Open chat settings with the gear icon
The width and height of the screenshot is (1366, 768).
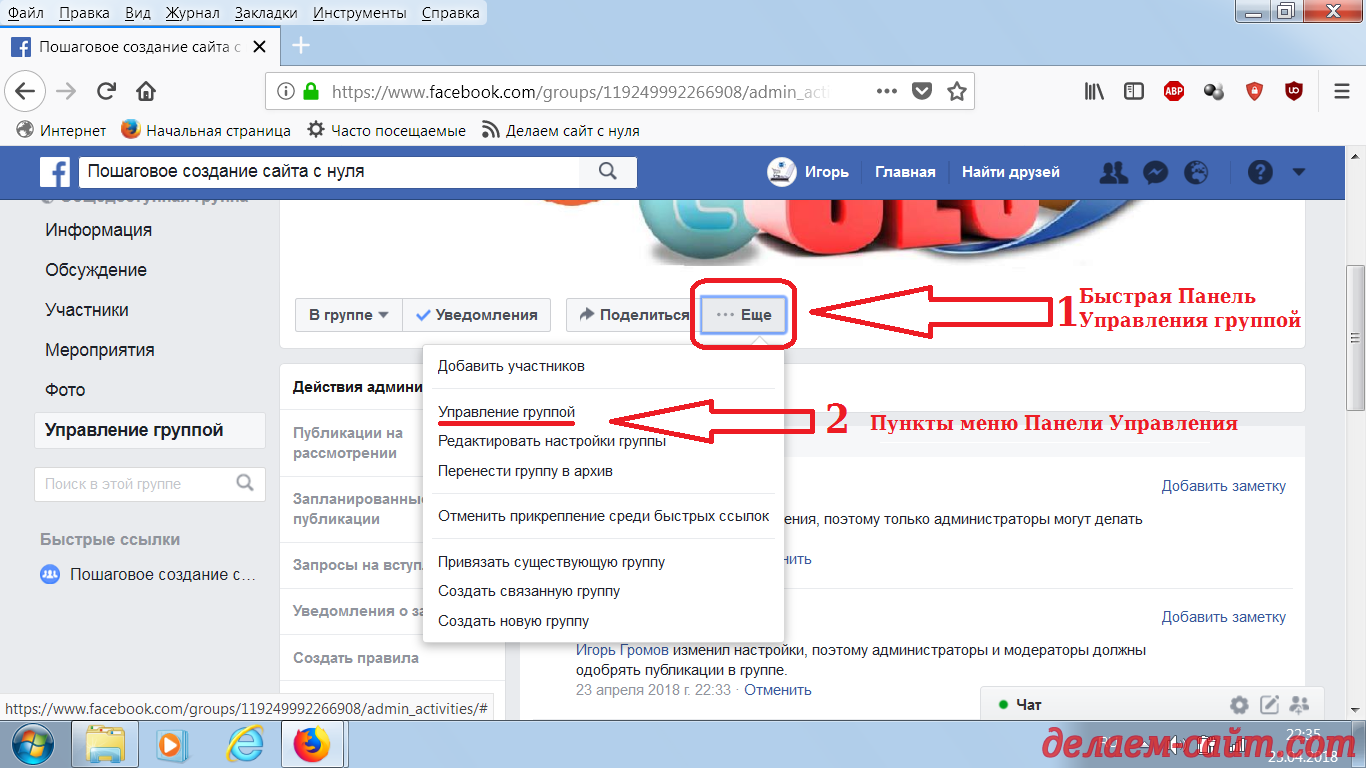point(1238,704)
